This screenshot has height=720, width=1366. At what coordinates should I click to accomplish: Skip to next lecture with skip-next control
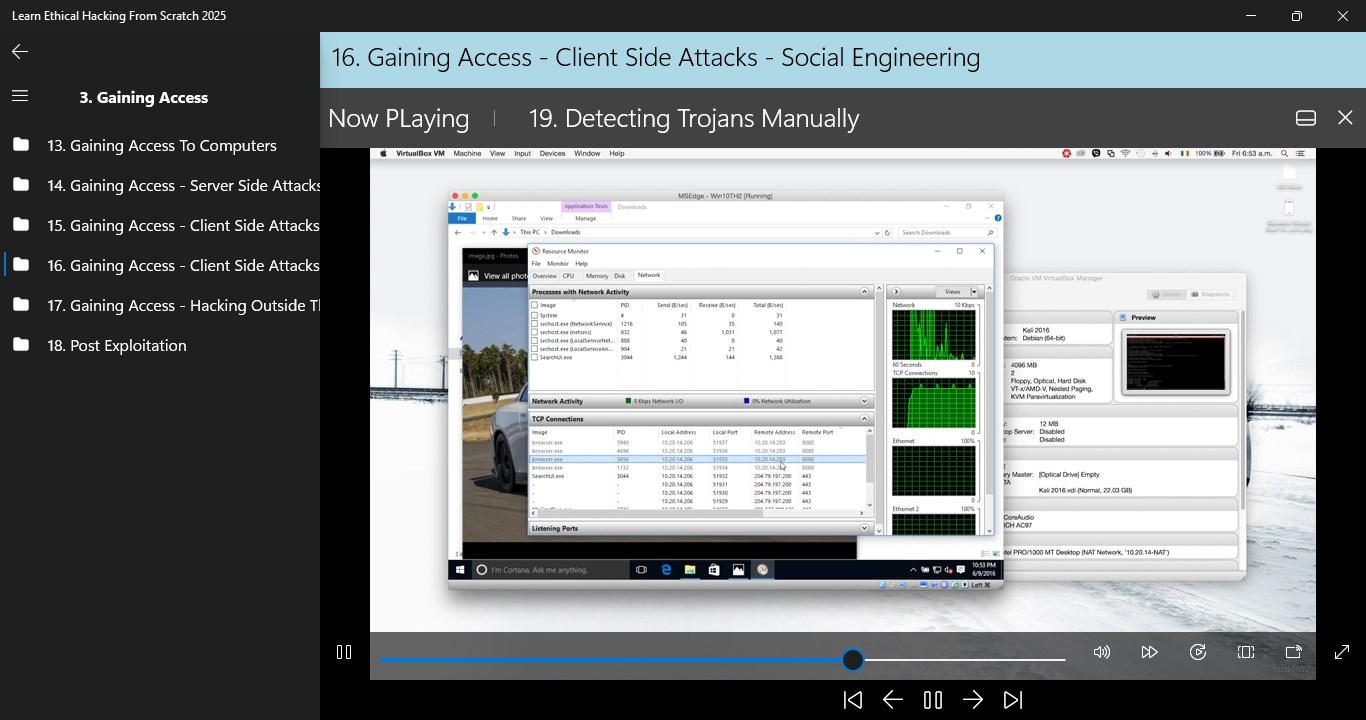click(x=1013, y=699)
